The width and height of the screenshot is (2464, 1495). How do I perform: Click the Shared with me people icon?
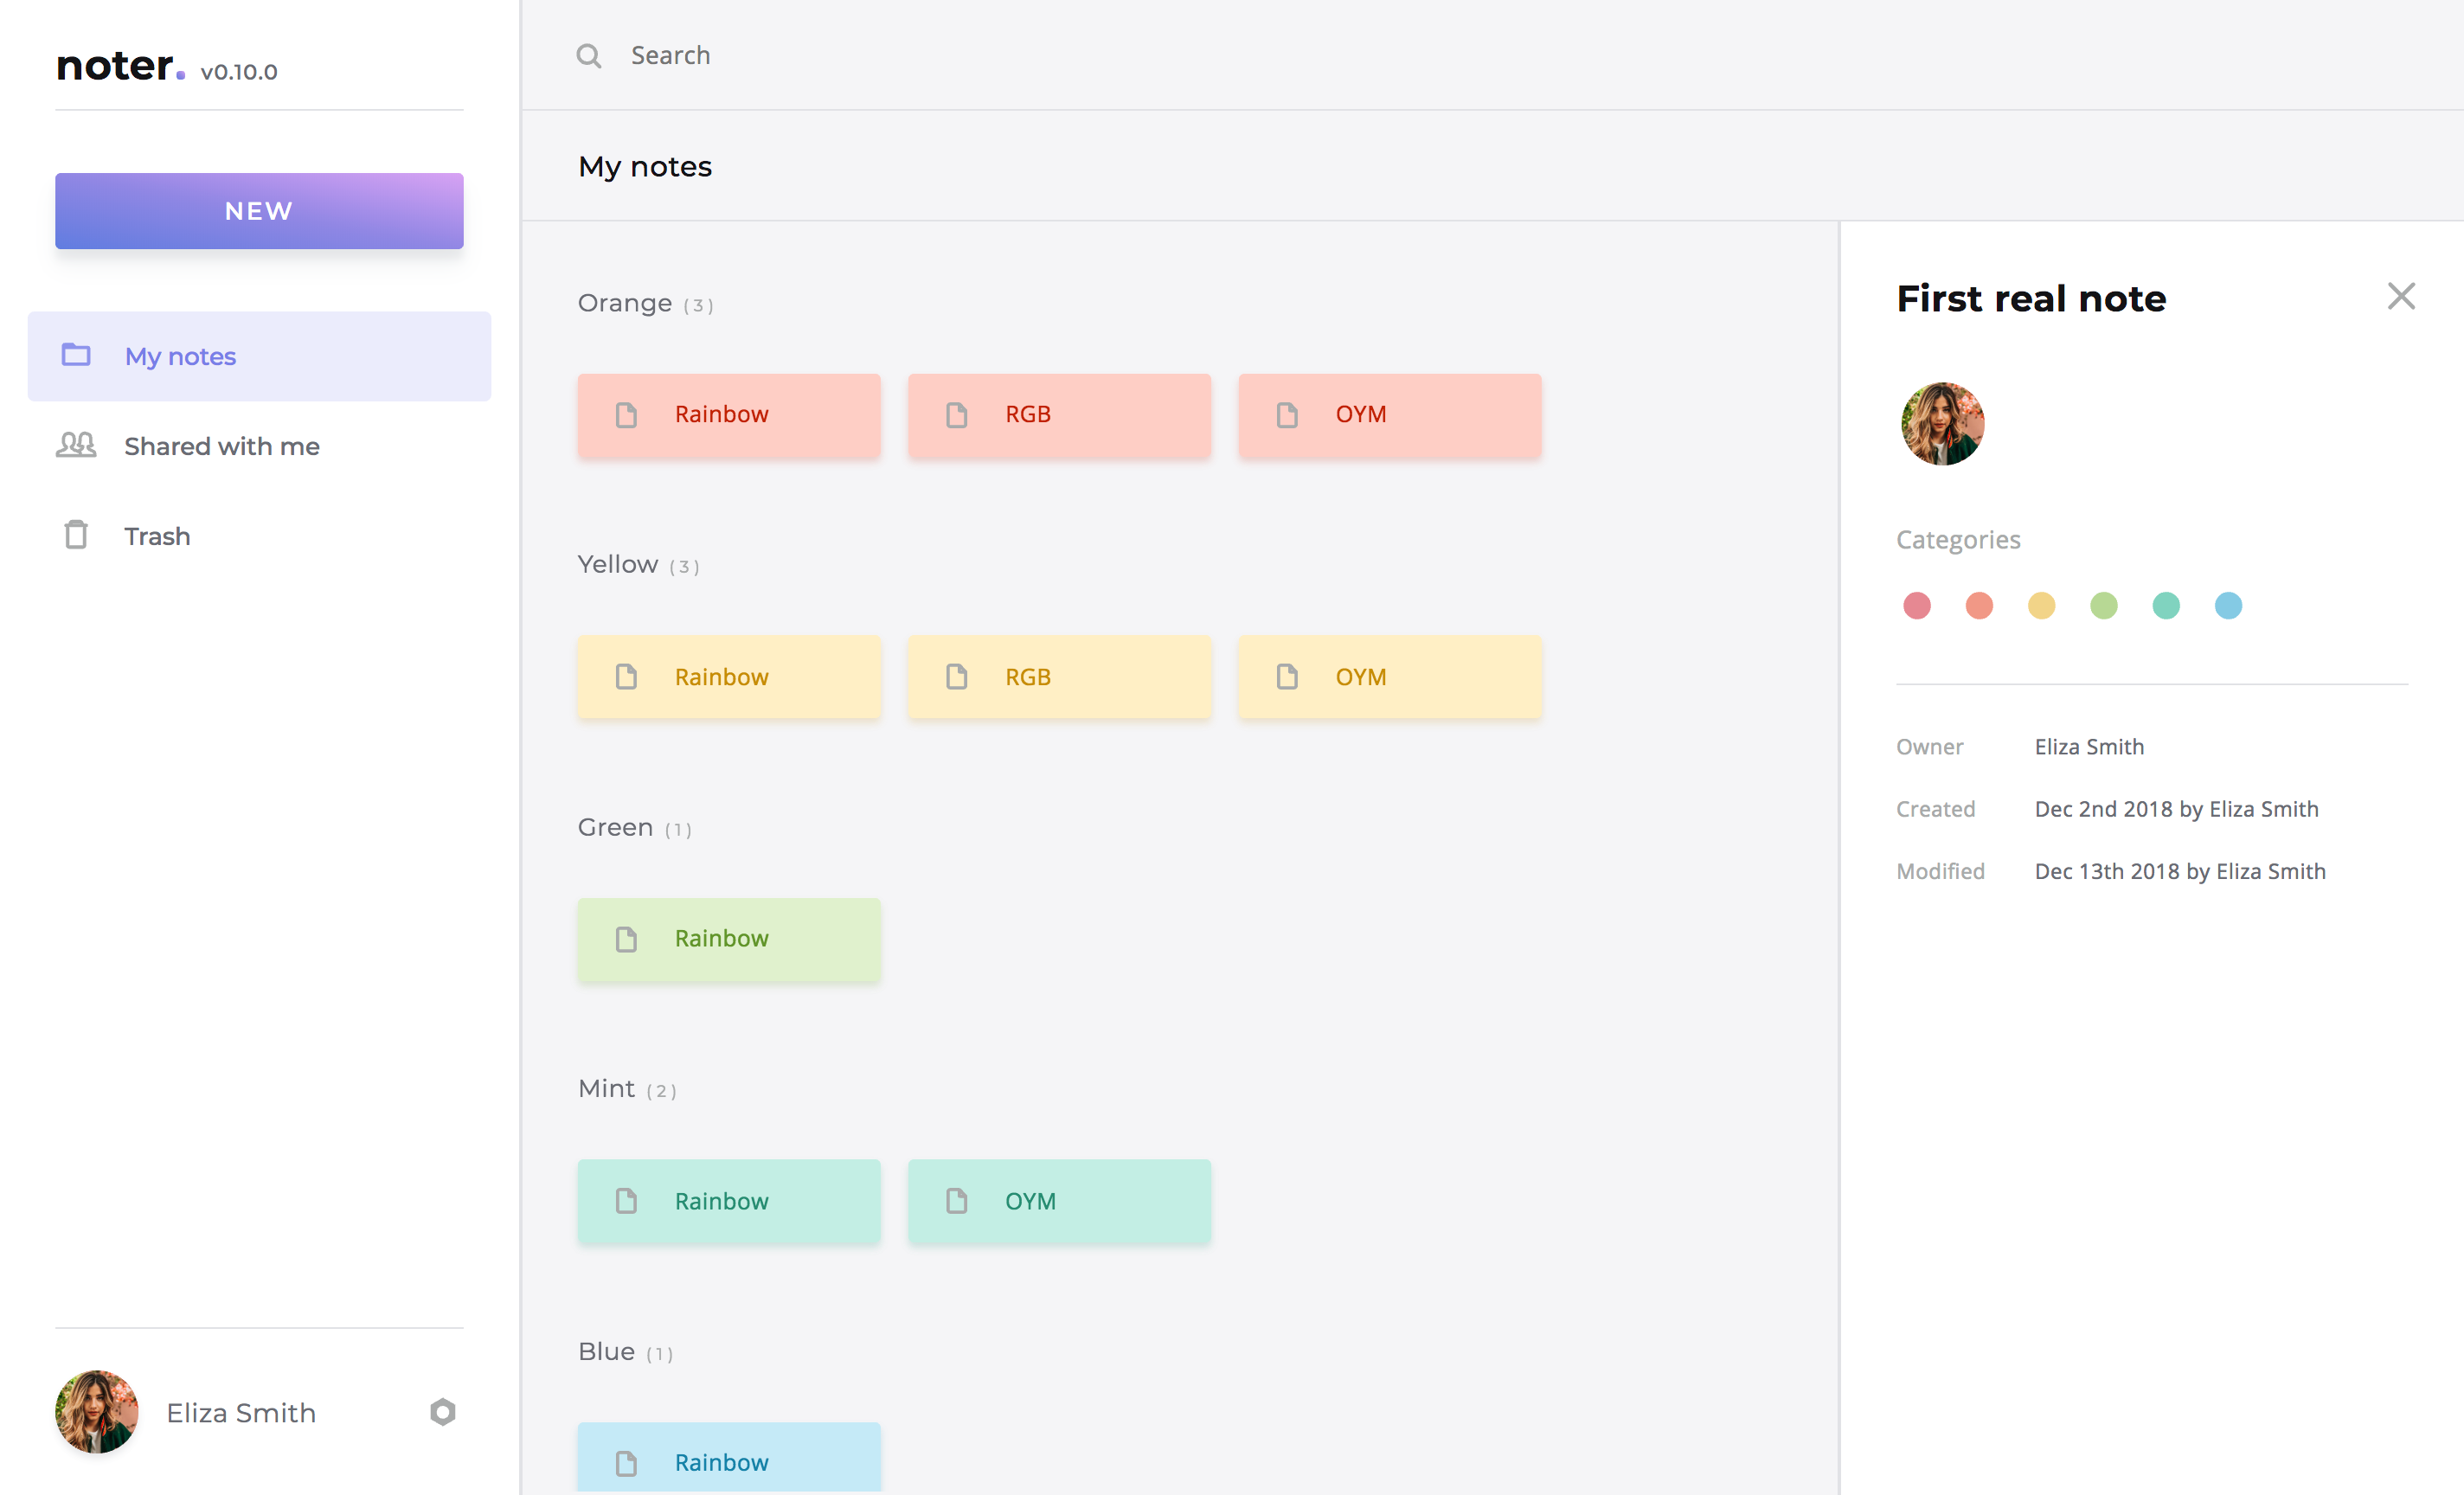76,445
